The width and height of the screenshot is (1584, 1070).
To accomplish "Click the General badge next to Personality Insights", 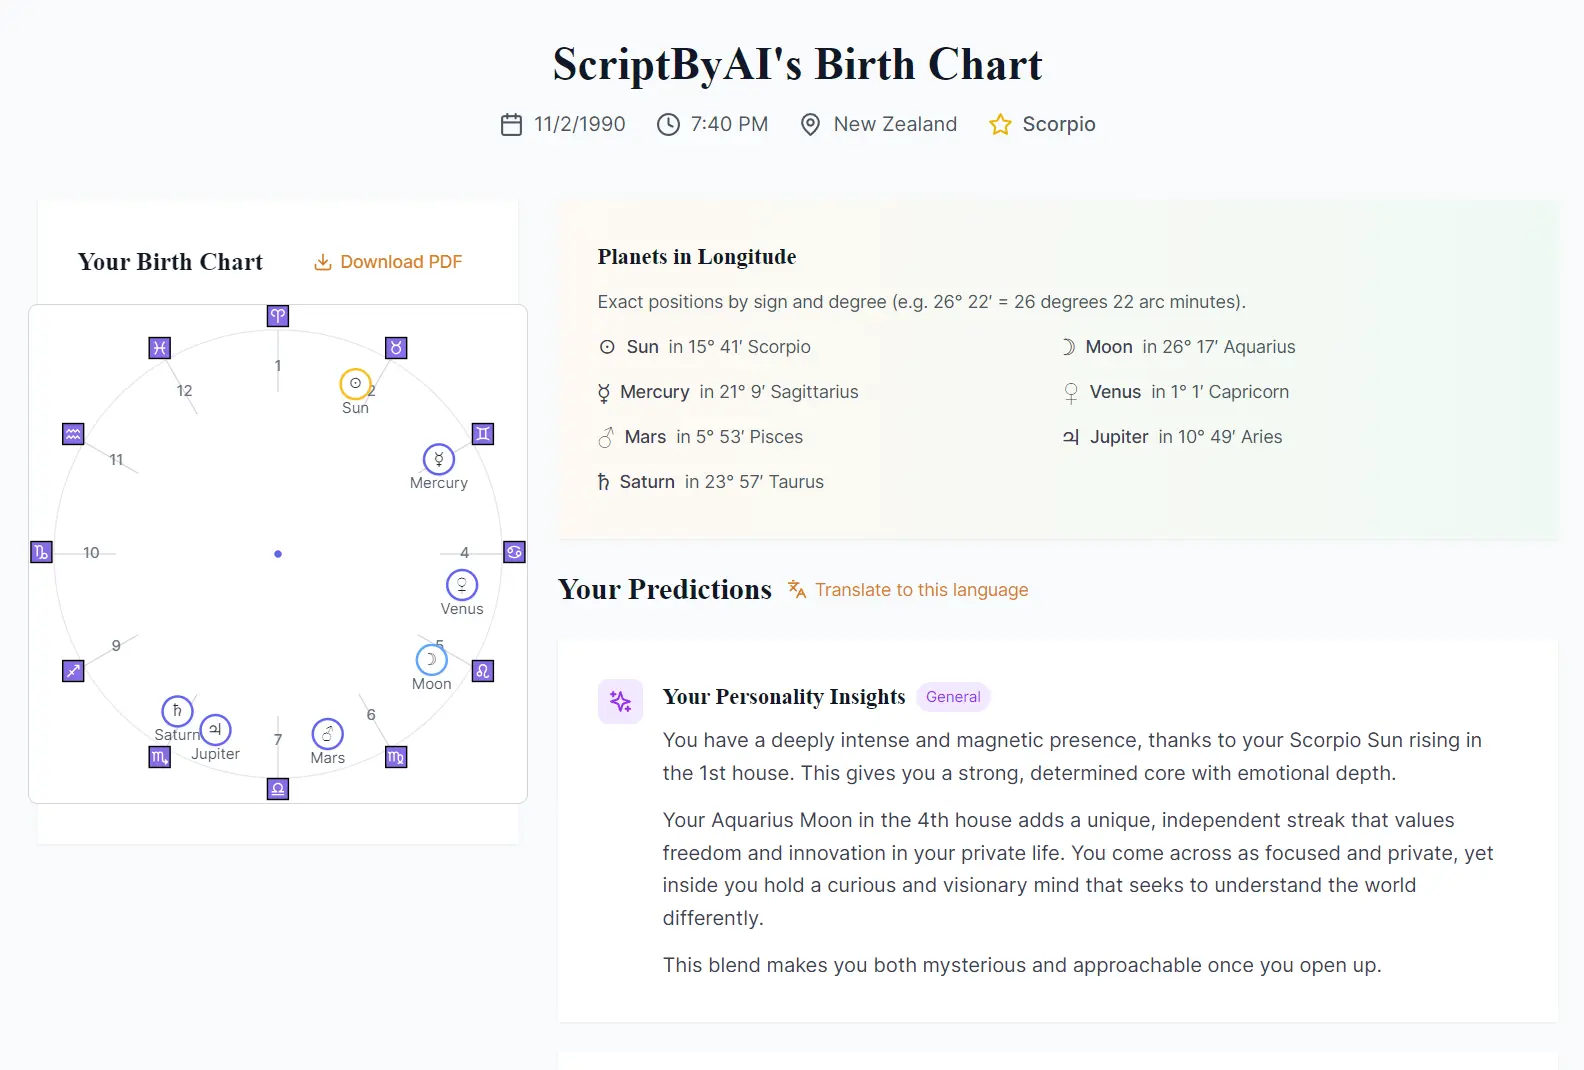I will coord(952,697).
